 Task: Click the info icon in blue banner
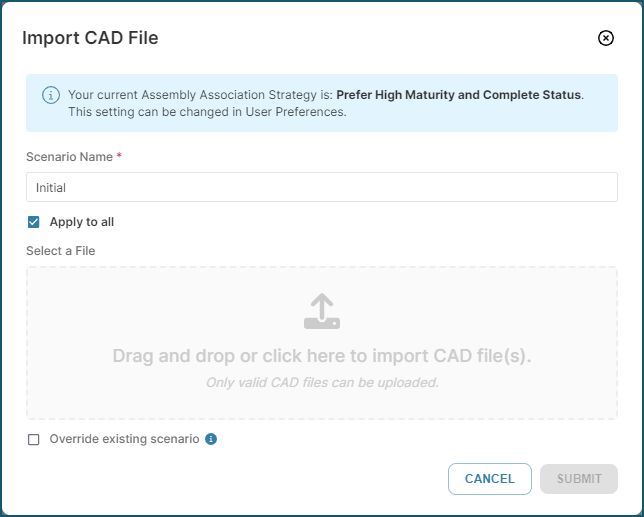(51, 95)
